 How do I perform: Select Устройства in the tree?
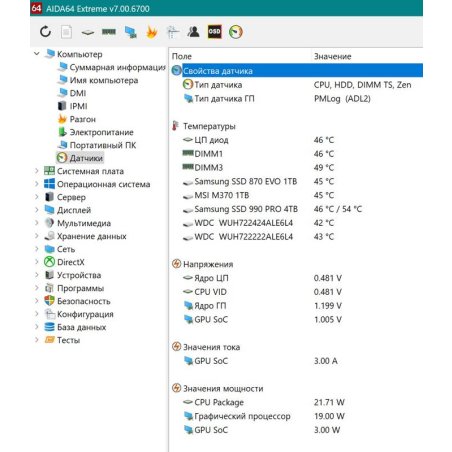click(x=79, y=275)
